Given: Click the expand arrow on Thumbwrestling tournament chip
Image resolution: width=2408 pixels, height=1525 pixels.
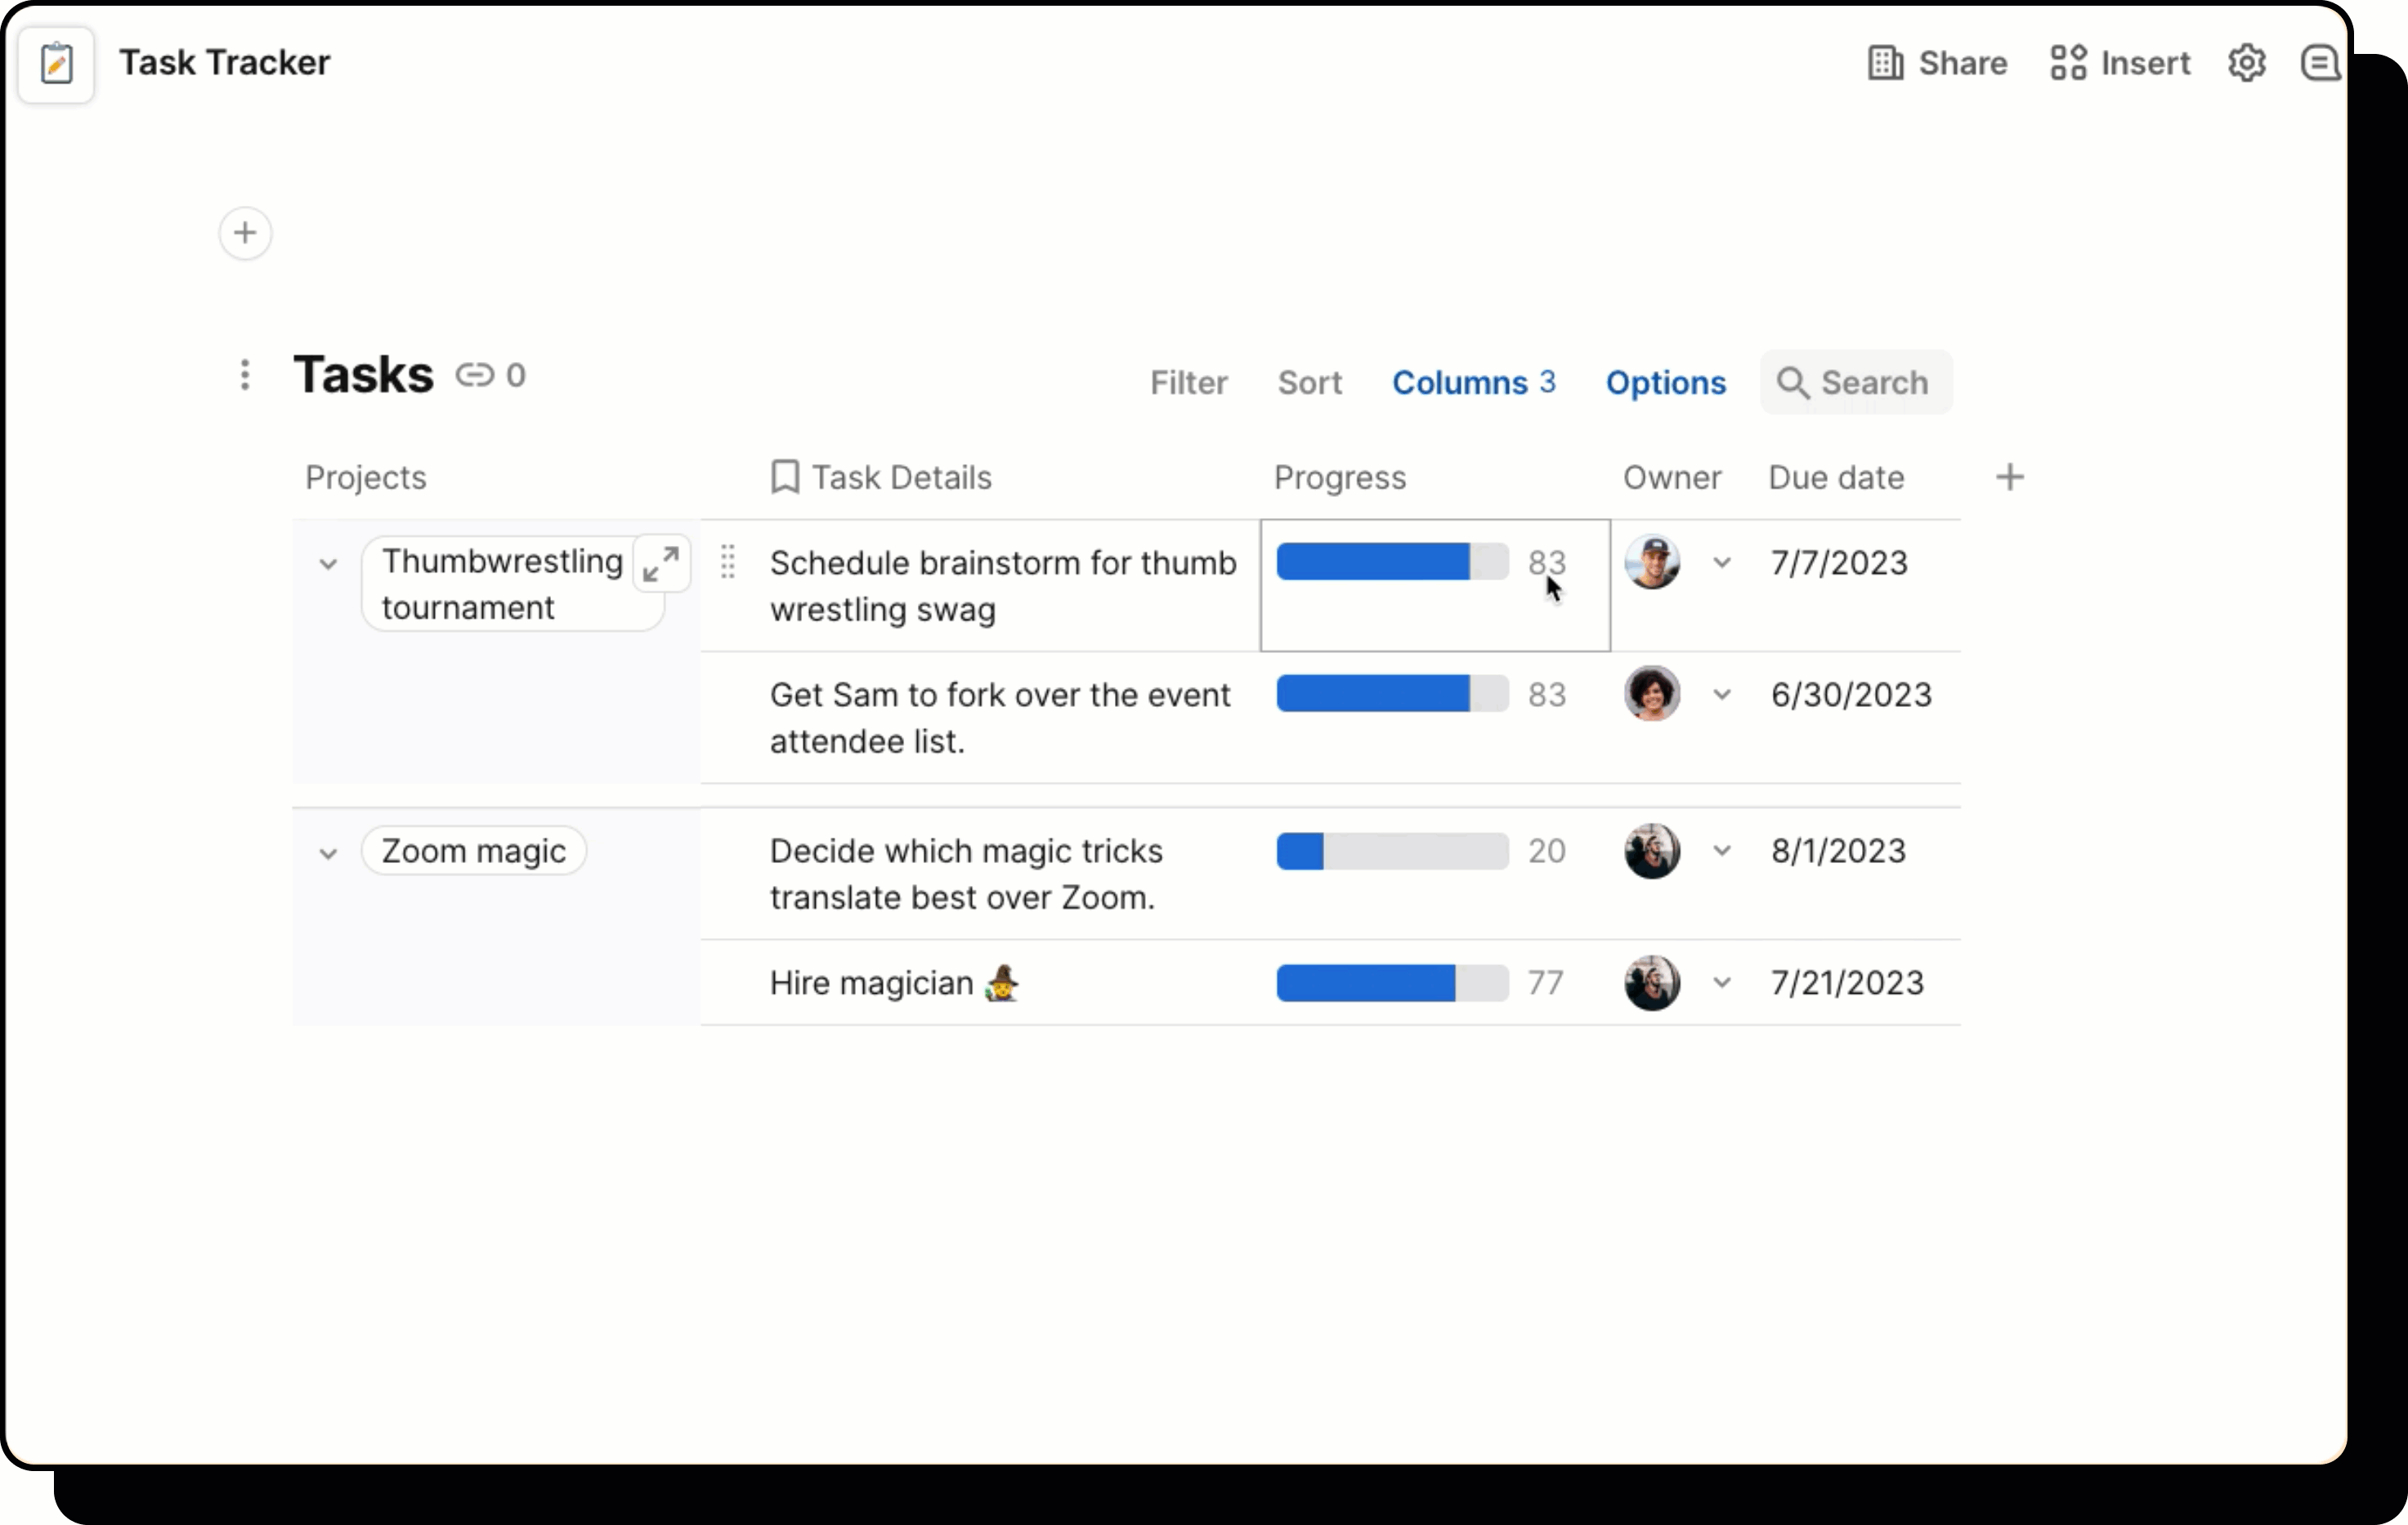Looking at the screenshot, I should click(661, 563).
